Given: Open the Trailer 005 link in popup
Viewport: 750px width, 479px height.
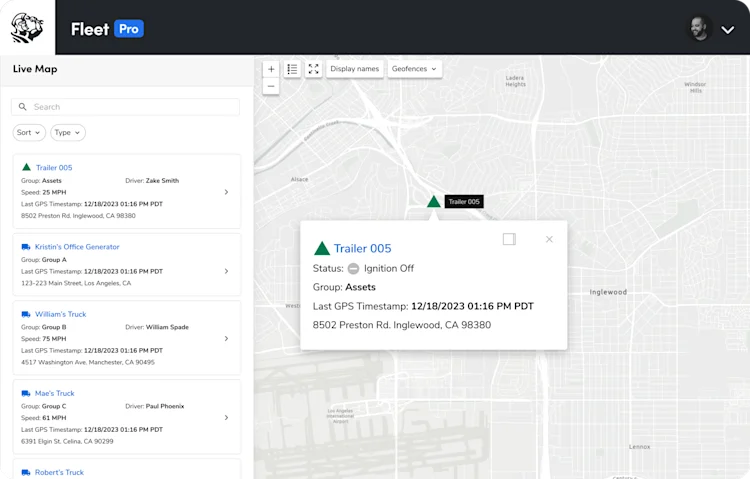Looking at the screenshot, I should (363, 248).
